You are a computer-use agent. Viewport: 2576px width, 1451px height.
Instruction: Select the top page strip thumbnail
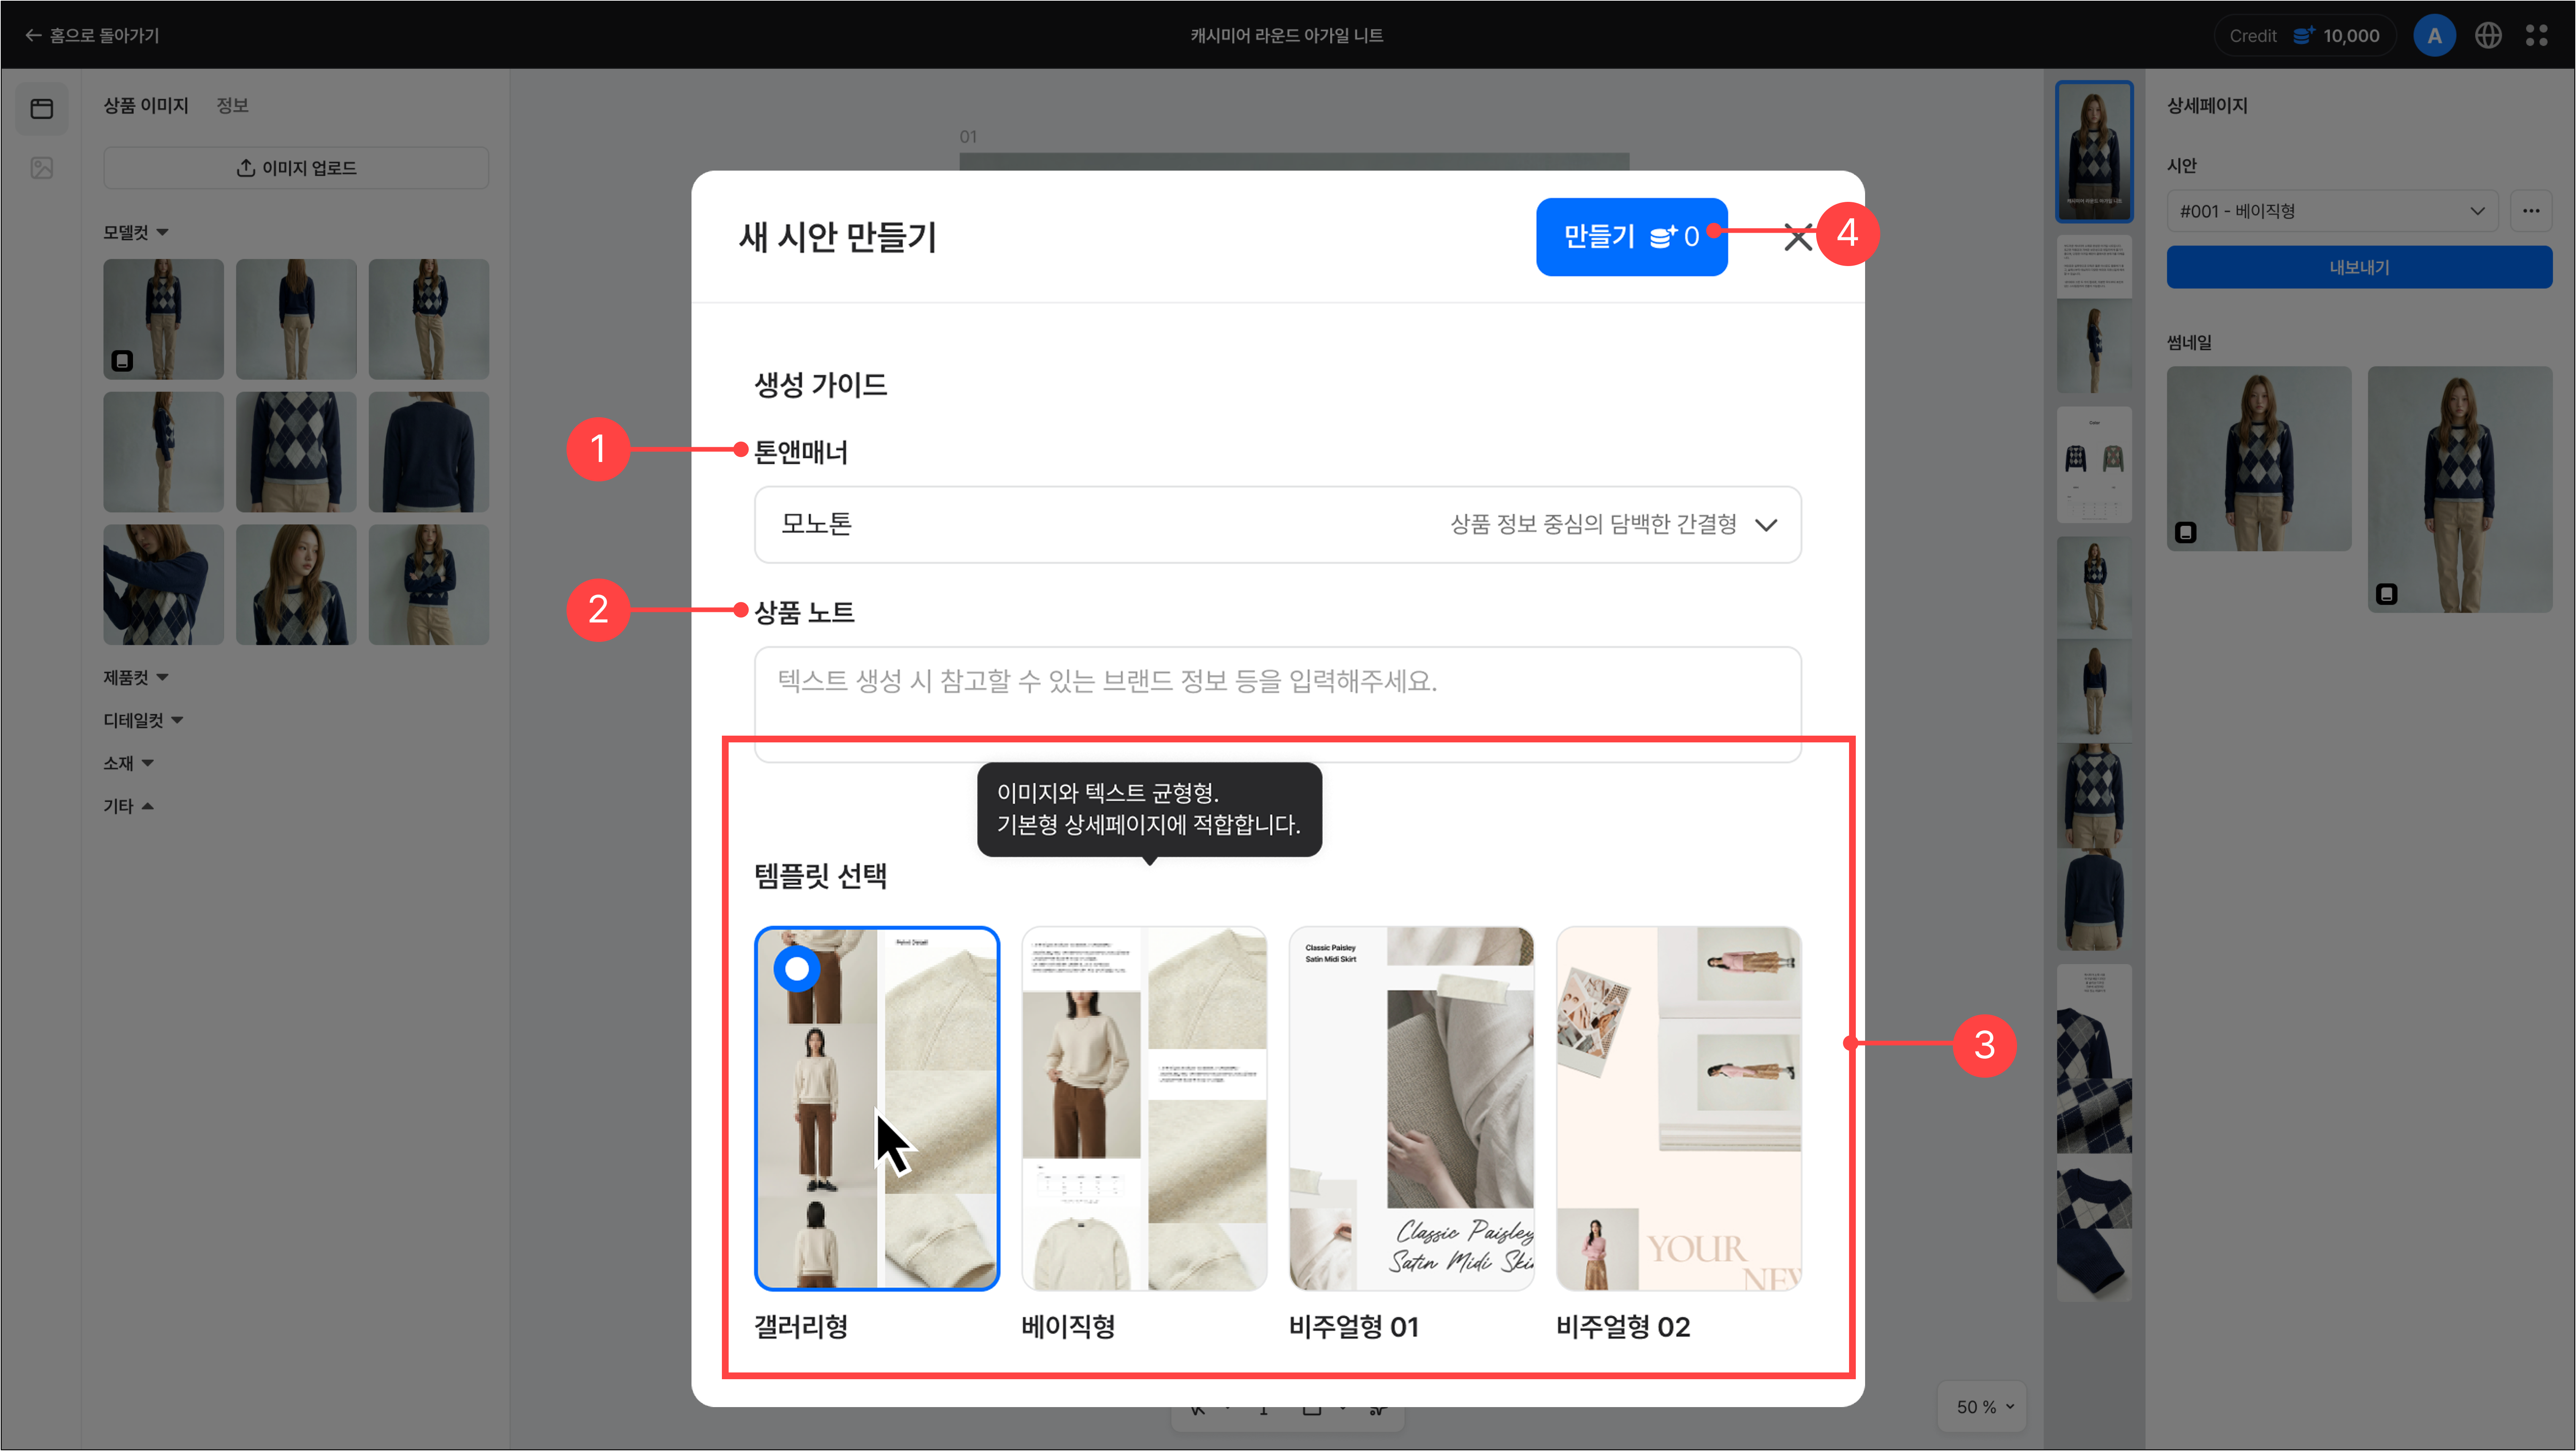2094,151
